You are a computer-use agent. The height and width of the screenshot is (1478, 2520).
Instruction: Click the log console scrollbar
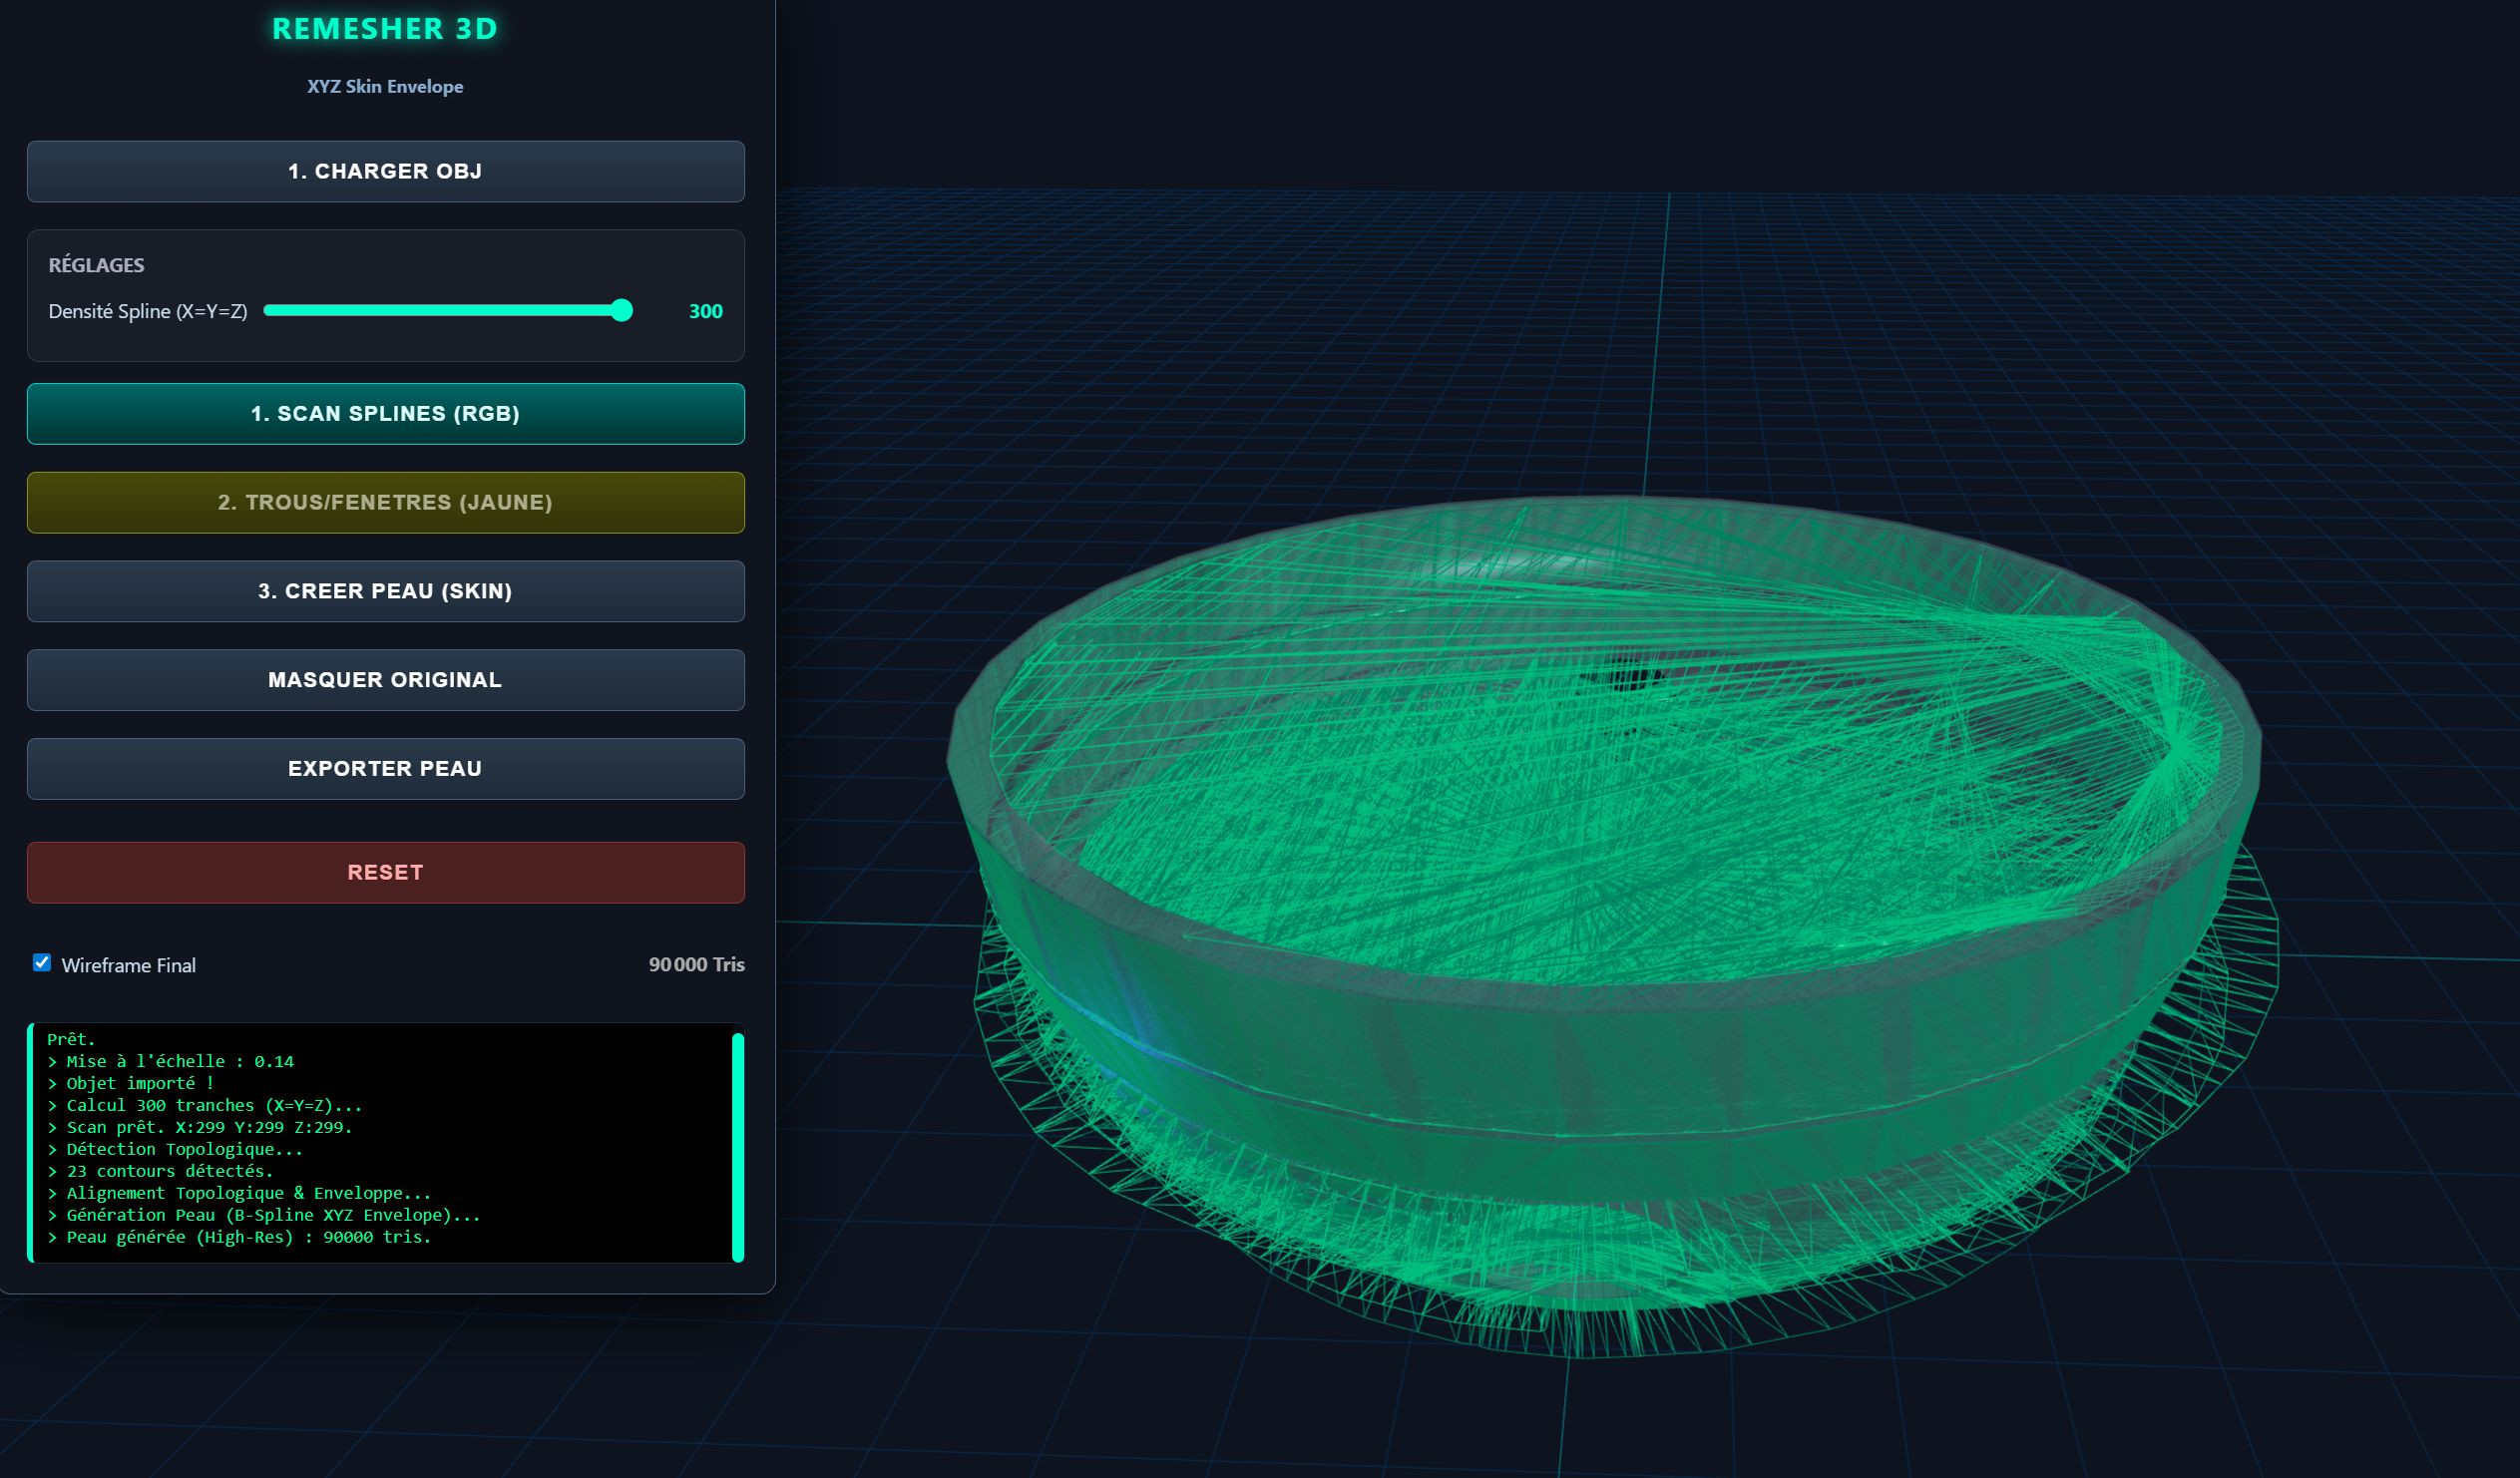point(738,1146)
